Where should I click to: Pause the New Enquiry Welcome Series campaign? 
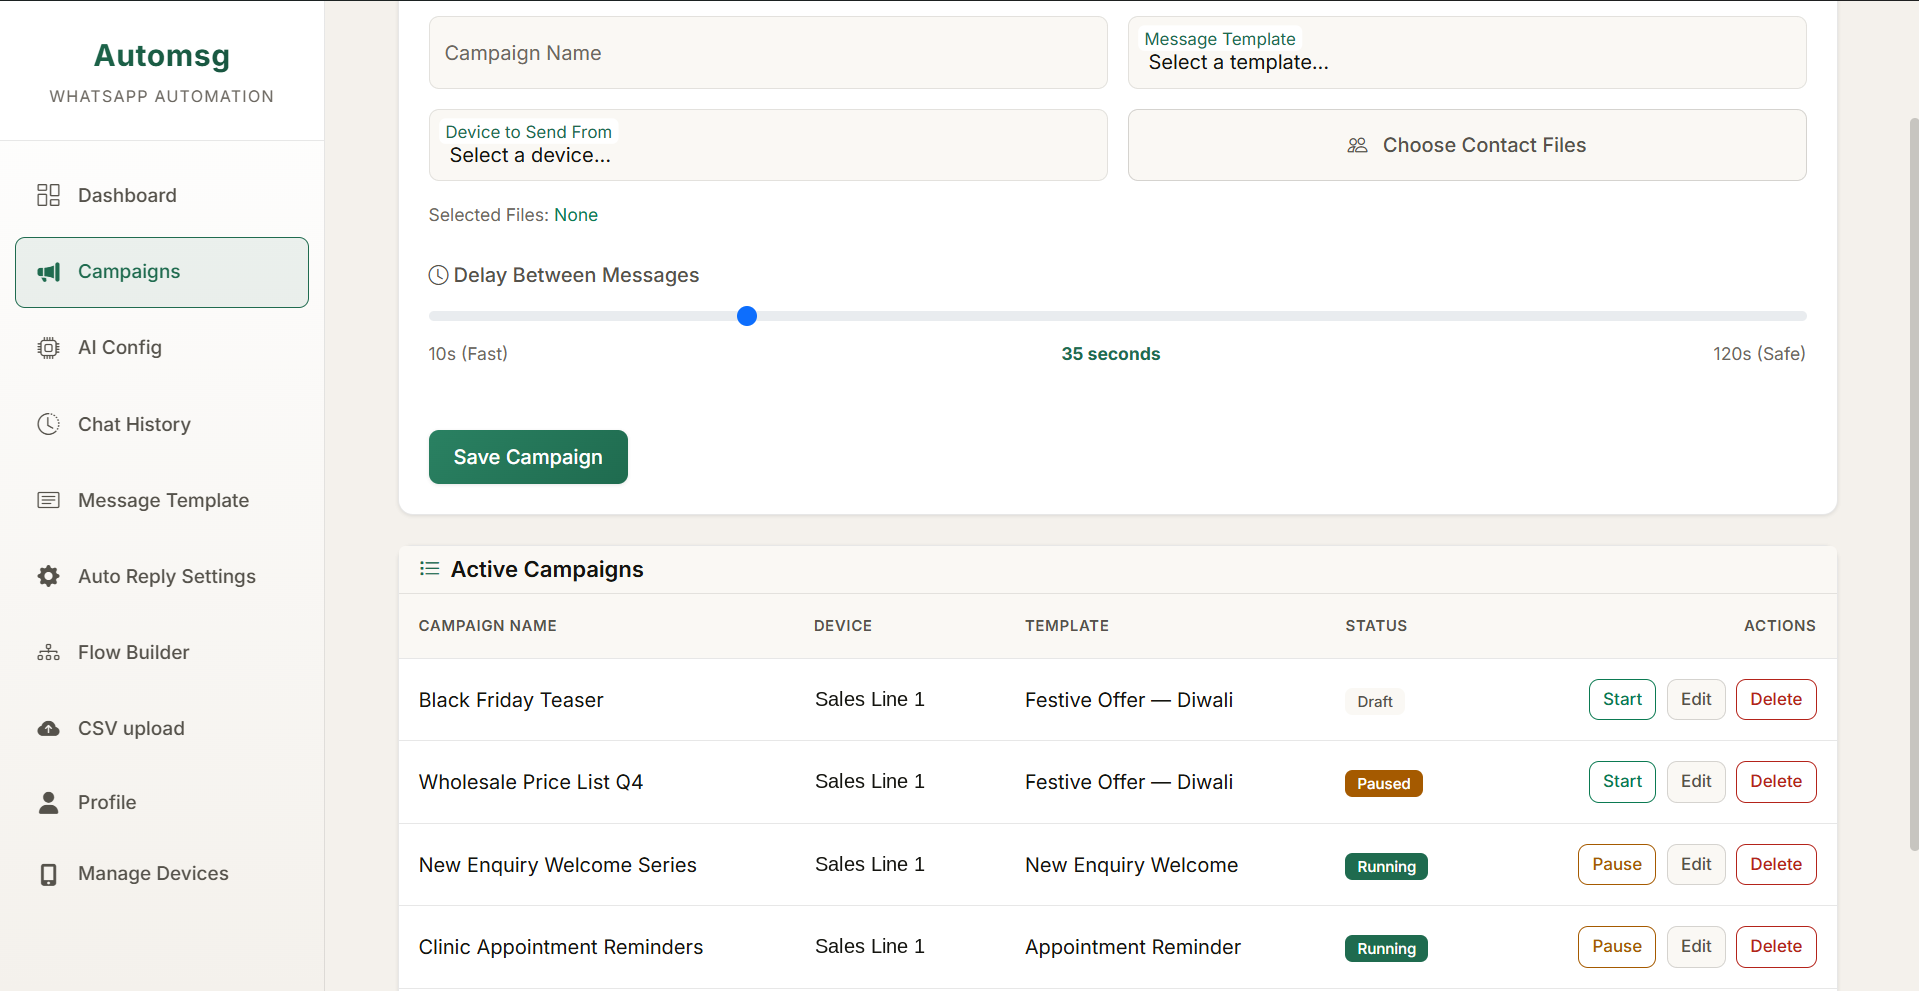click(1617, 865)
